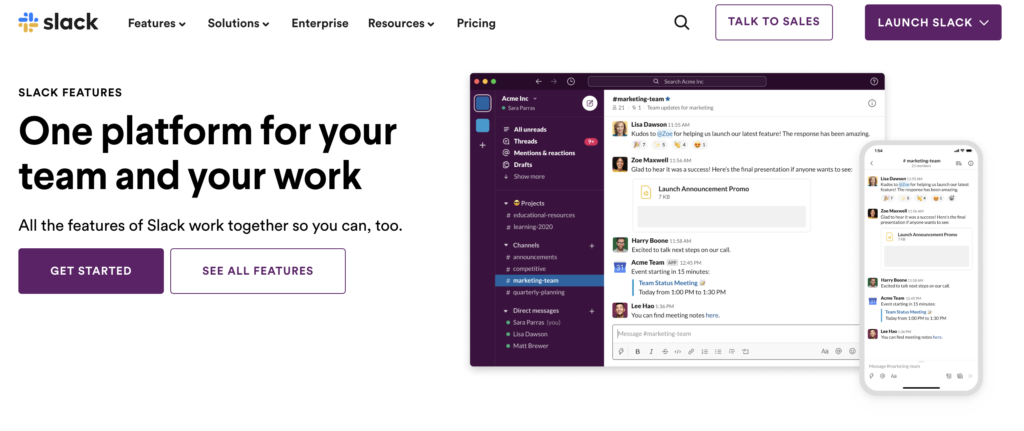Select the #educational-resources channel
Screen dimensions: 1024x431
(544, 215)
